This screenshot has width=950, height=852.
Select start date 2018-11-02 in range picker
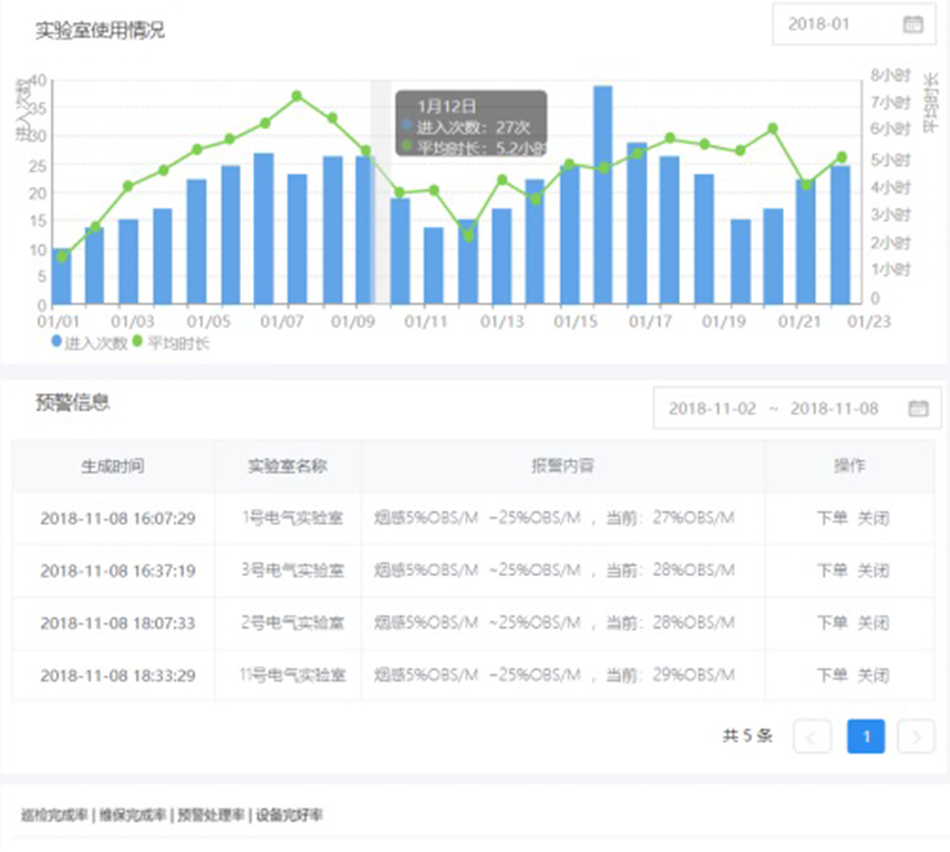(712, 408)
